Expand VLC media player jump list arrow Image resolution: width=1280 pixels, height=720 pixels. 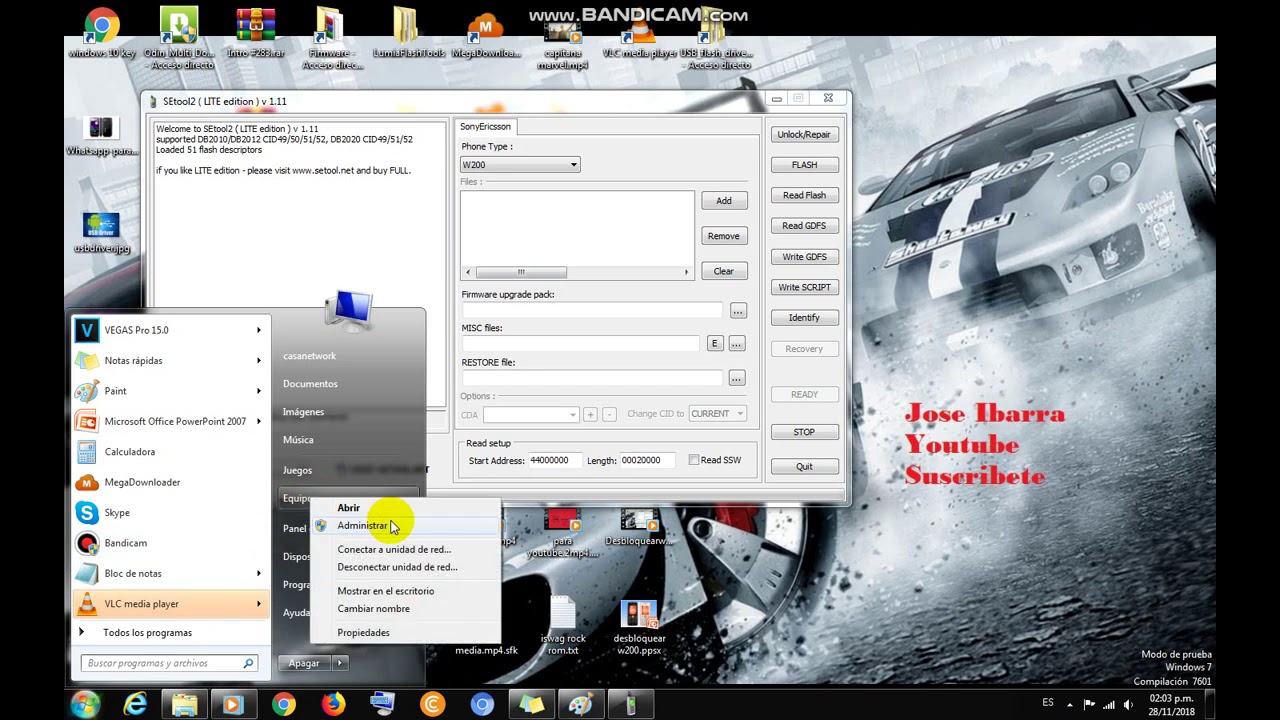pos(259,604)
